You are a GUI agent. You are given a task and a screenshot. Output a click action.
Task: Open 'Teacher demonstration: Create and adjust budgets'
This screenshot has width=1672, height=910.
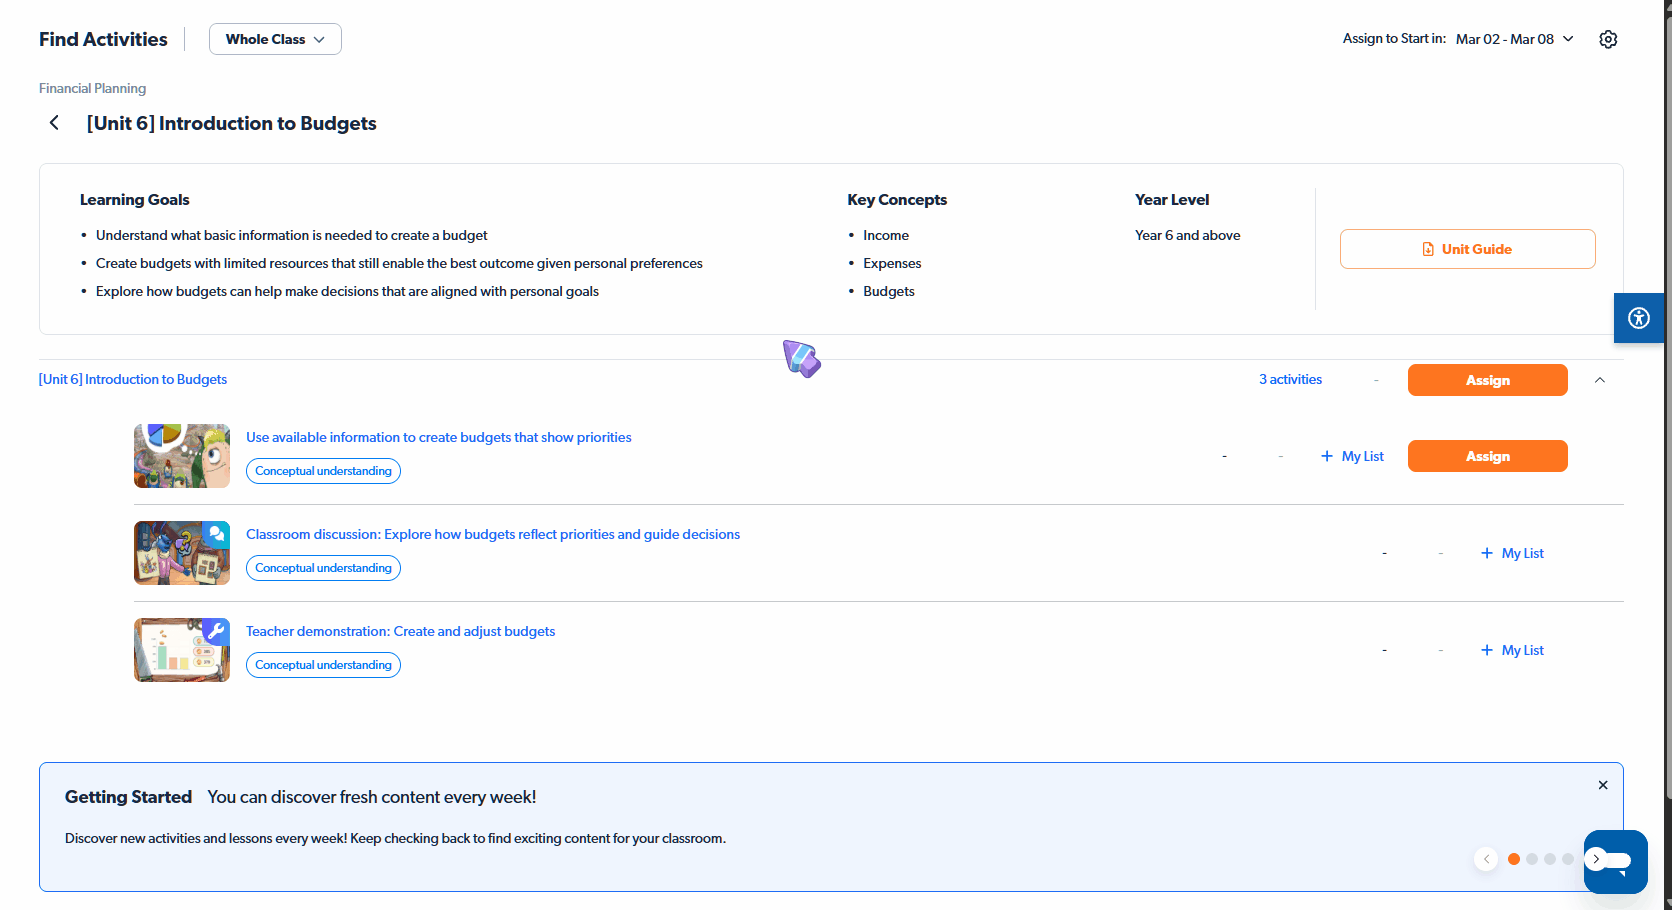point(400,631)
